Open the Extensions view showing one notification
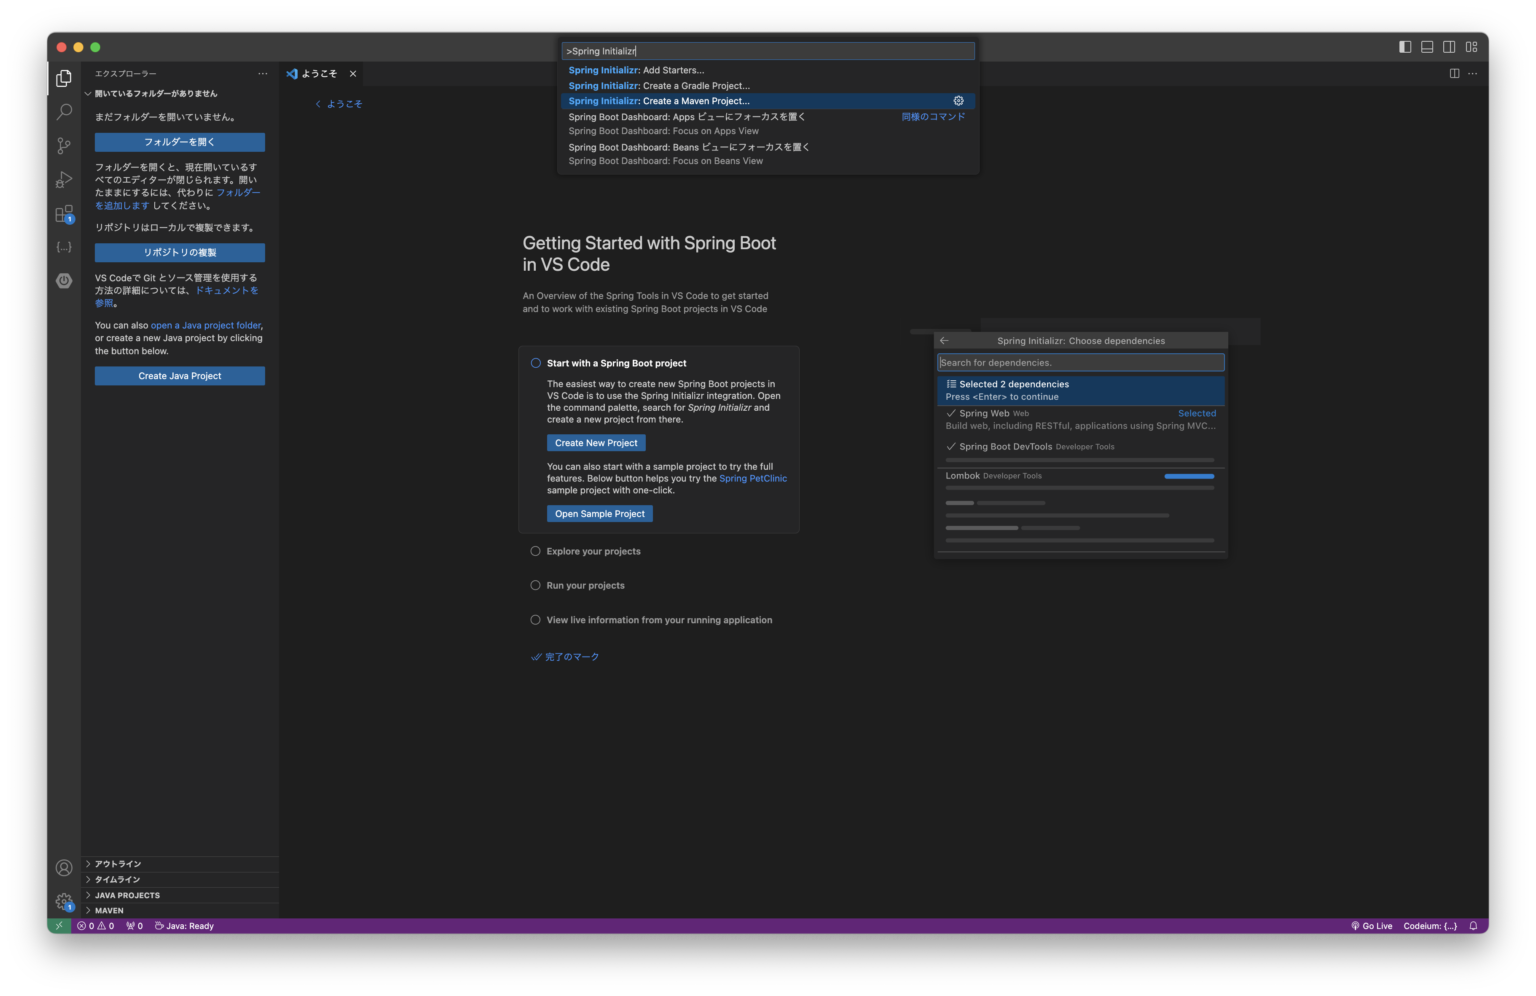Viewport: 1536px width, 996px height. pyautogui.click(x=63, y=213)
